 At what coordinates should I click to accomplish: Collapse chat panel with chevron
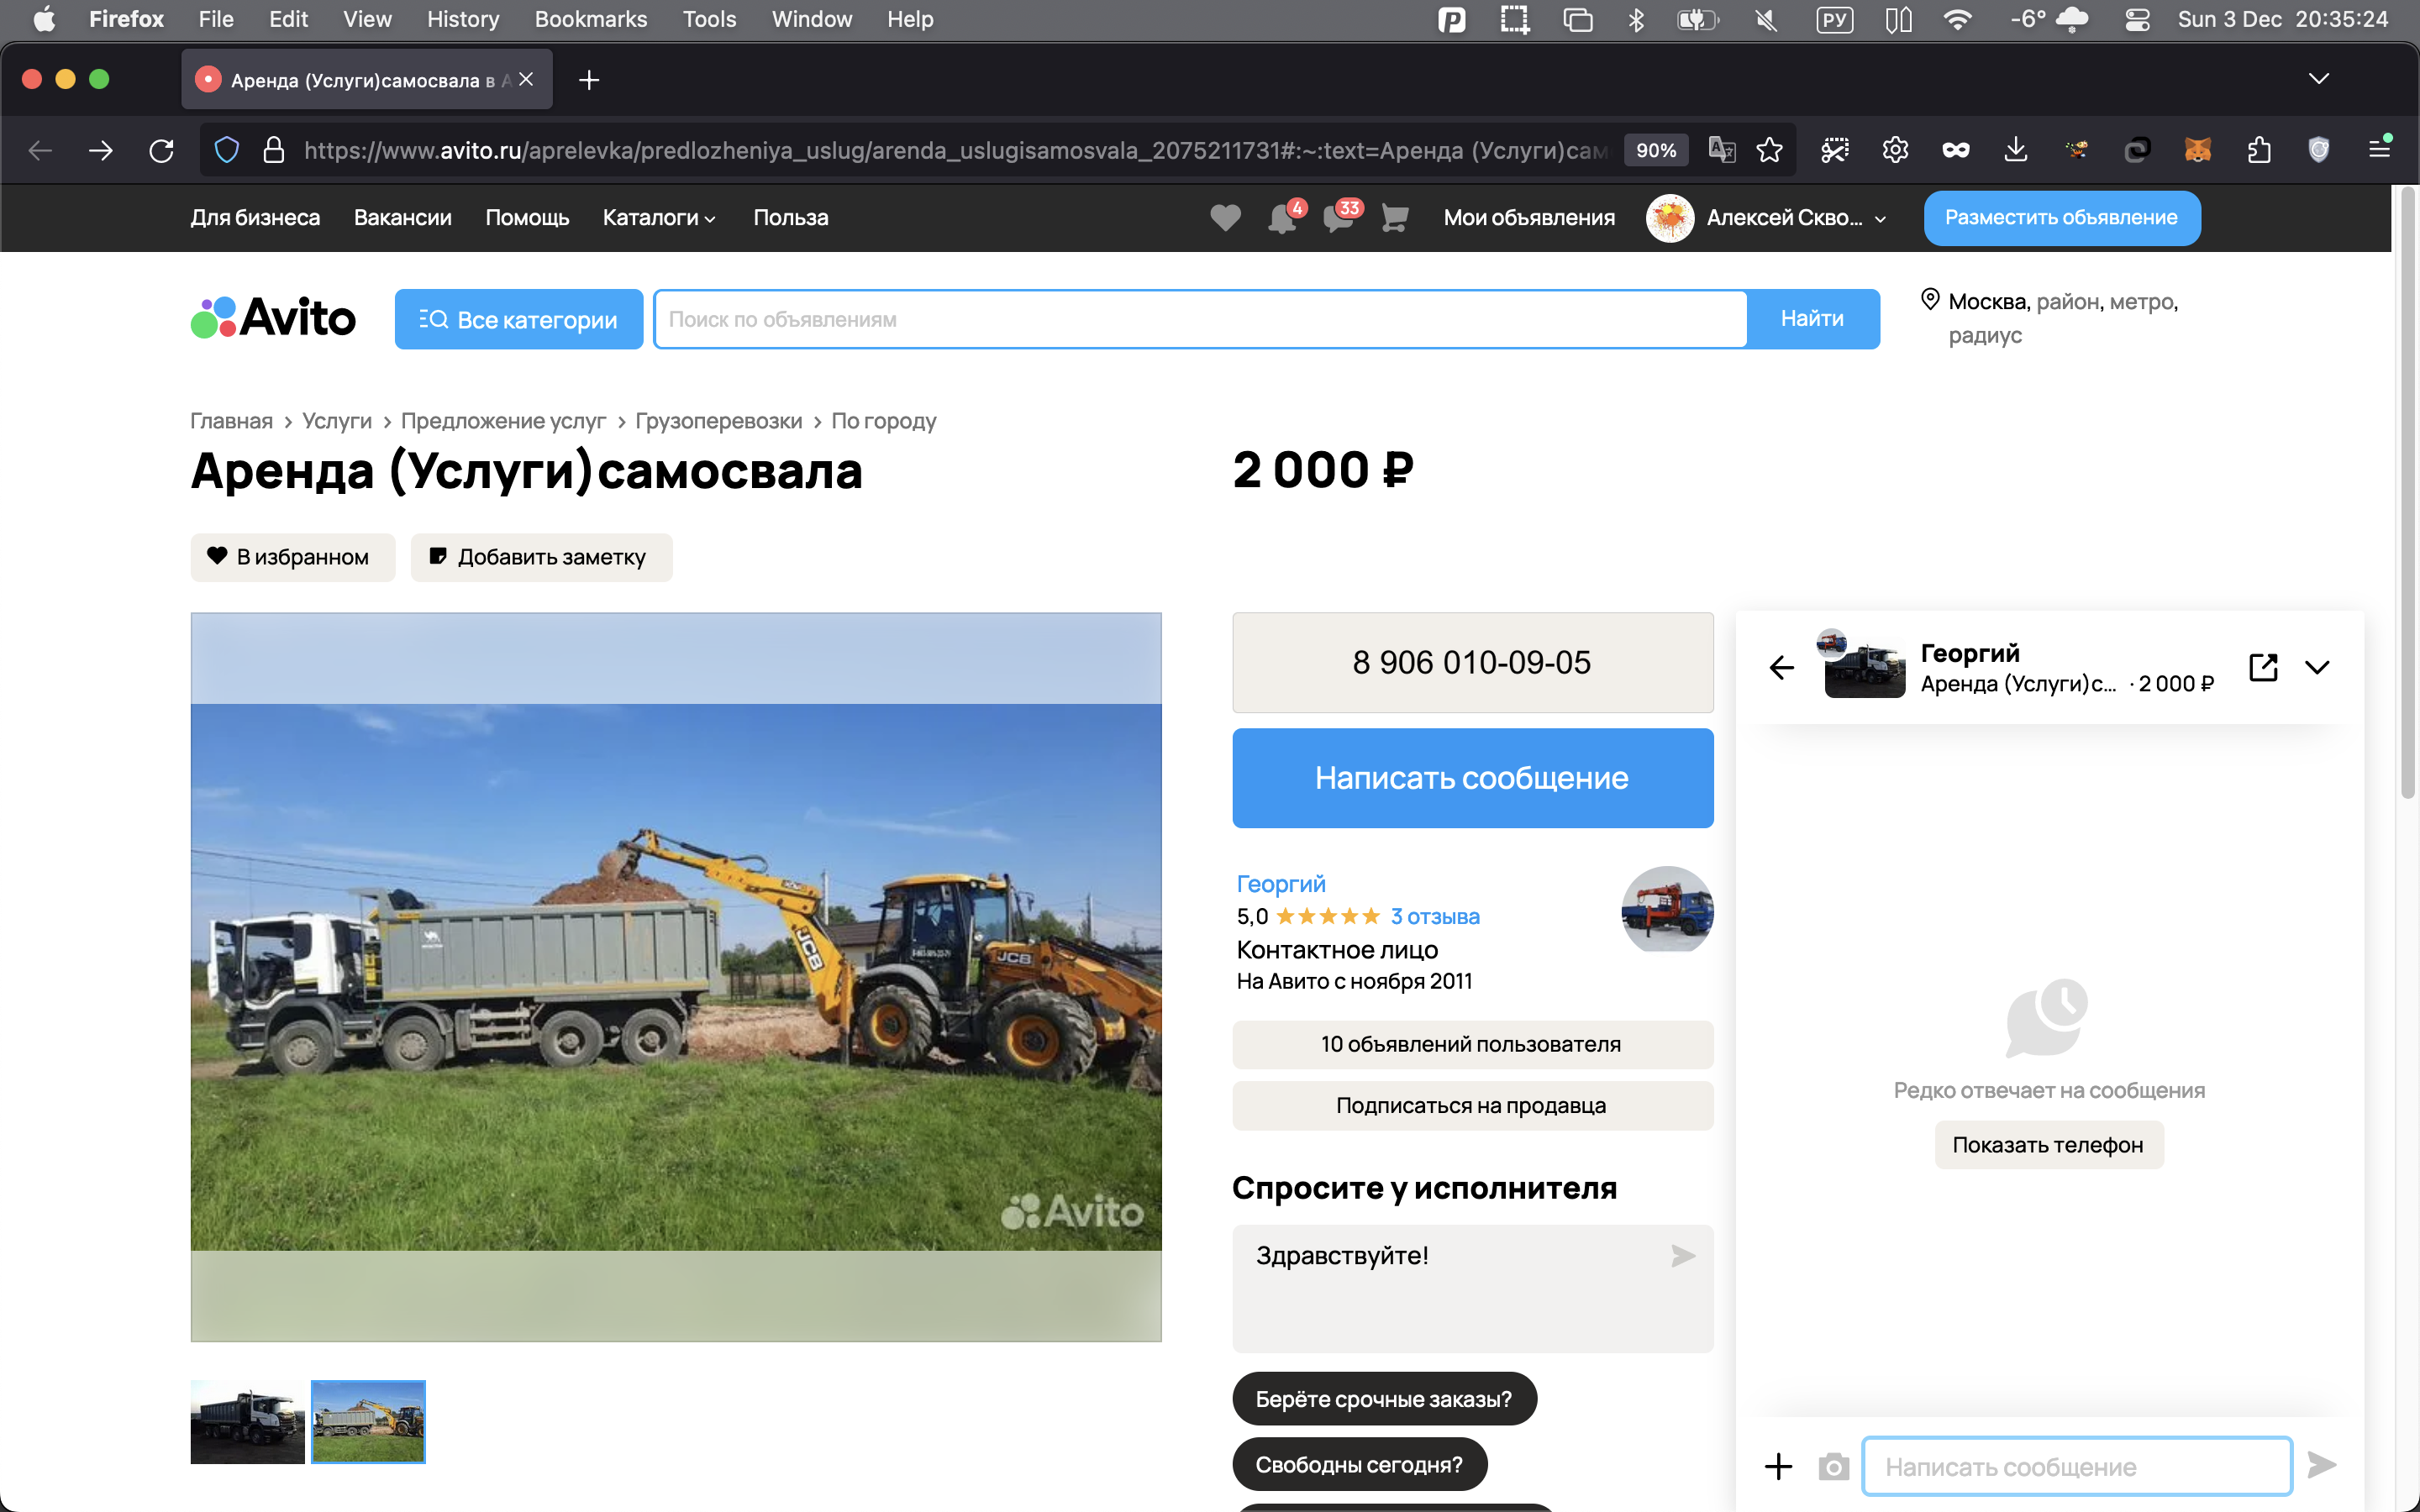click(2317, 667)
